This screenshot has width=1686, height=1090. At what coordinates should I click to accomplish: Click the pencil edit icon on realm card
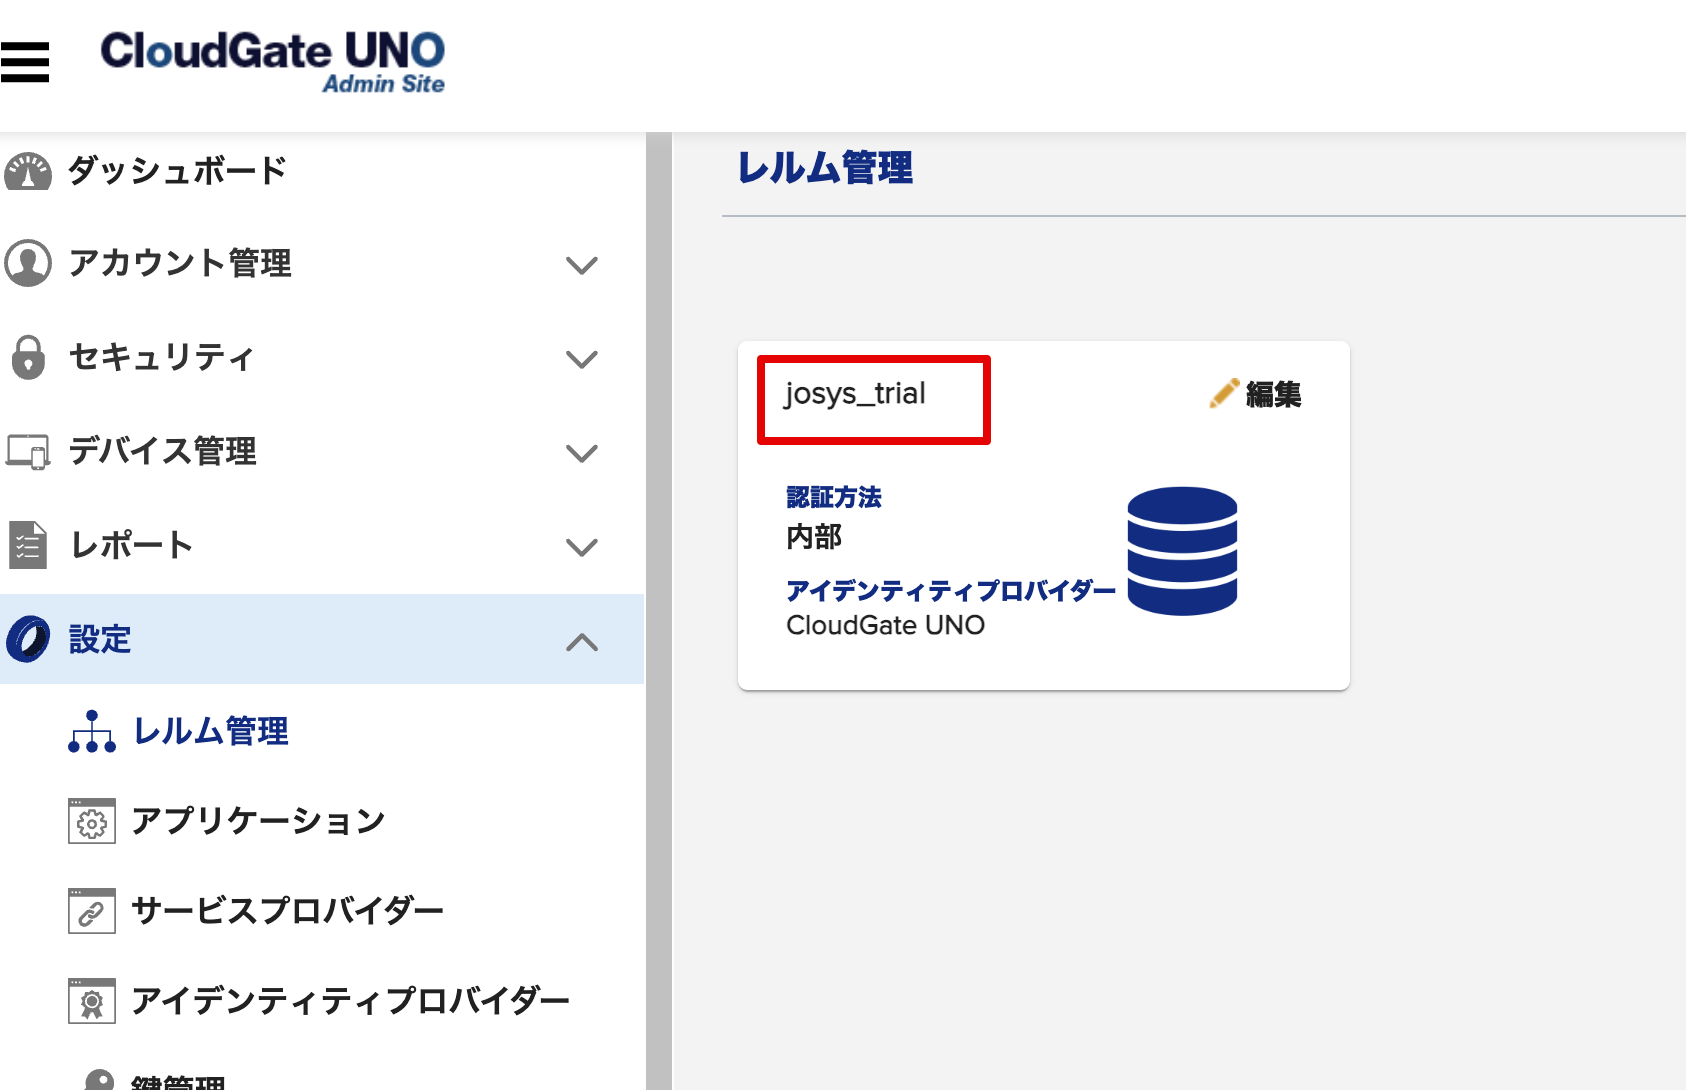1224,393
